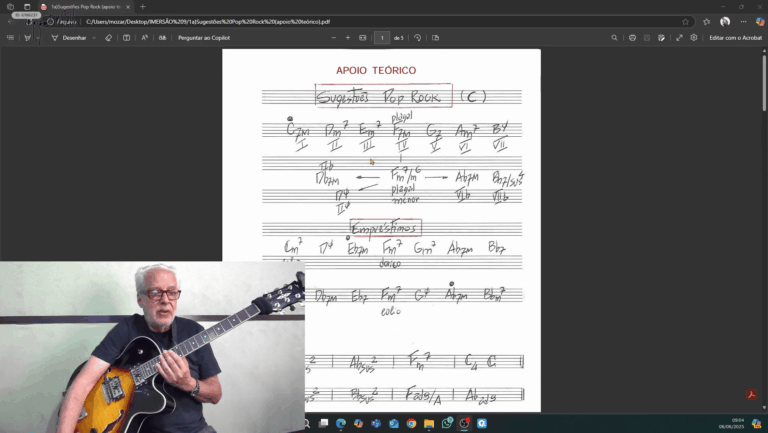
Task: Select the Sugestões Pop Rock PDF tab
Action: 85,7
